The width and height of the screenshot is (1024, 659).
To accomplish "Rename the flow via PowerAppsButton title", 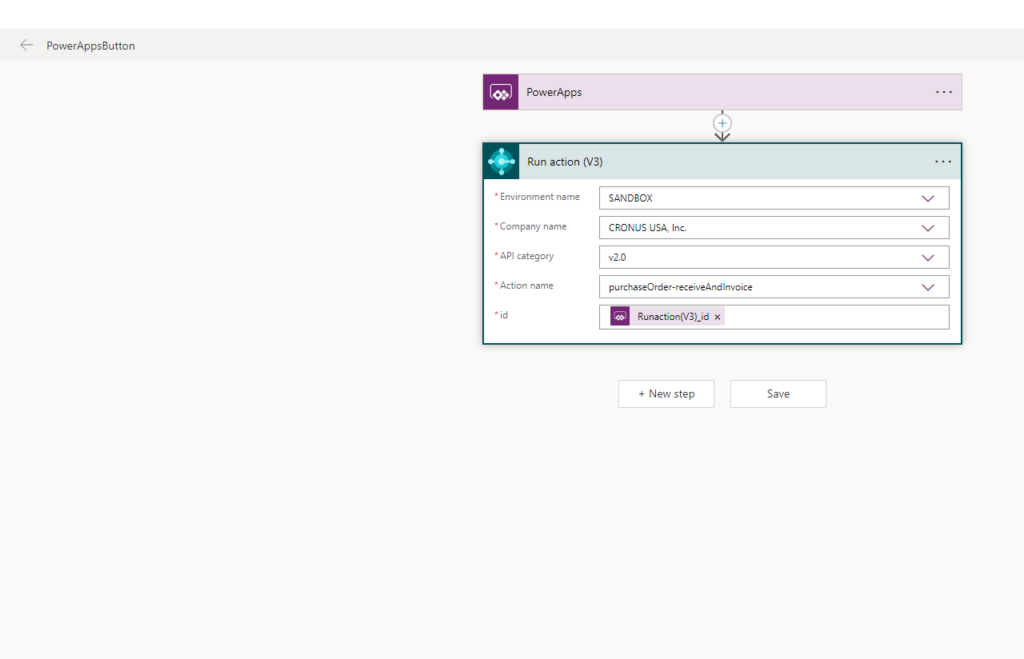I will pyautogui.click(x=91, y=46).
